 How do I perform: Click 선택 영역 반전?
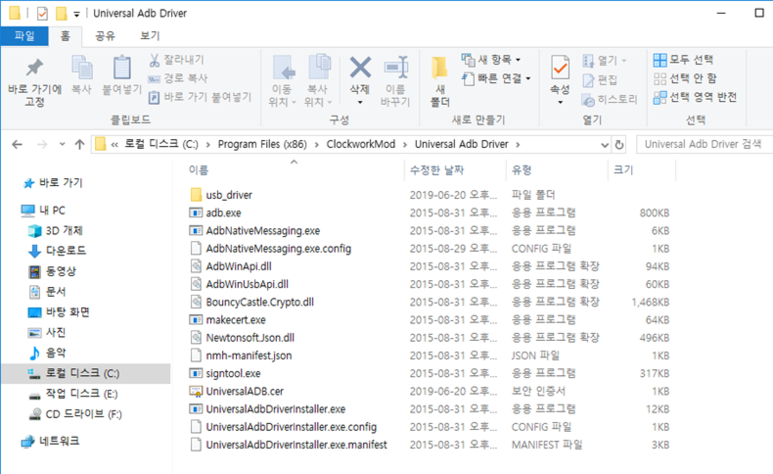coord(695,97)
